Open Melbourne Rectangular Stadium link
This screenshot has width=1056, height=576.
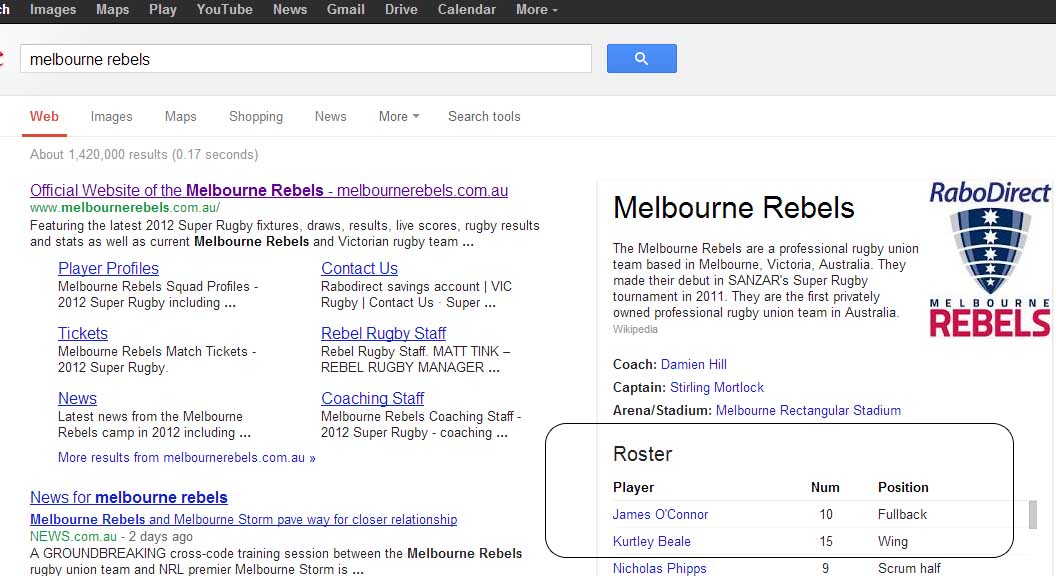click(x=808, y=410)
